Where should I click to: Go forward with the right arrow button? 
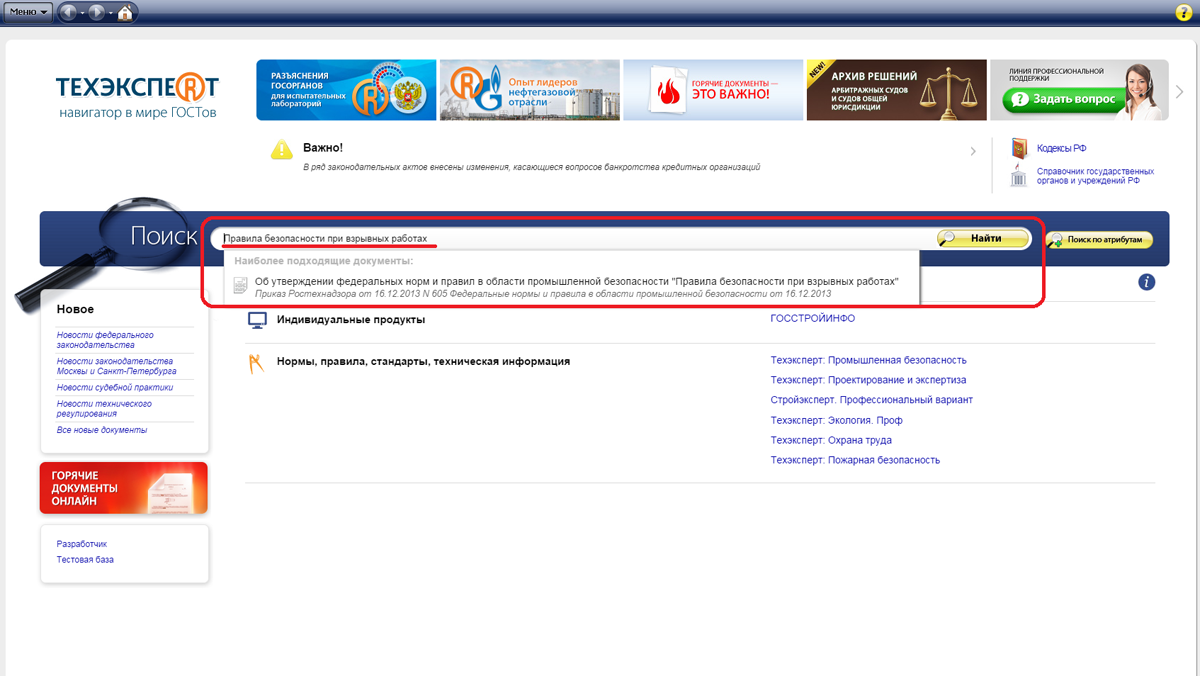(x=97, y=13)
